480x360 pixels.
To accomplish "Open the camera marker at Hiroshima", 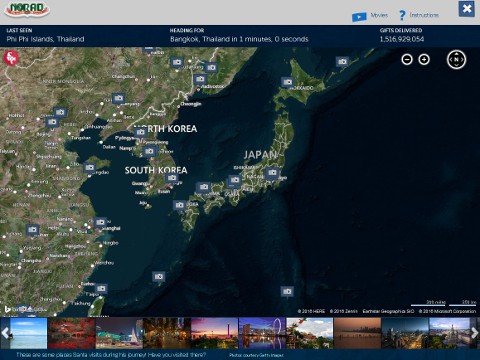I will (203, 187).
